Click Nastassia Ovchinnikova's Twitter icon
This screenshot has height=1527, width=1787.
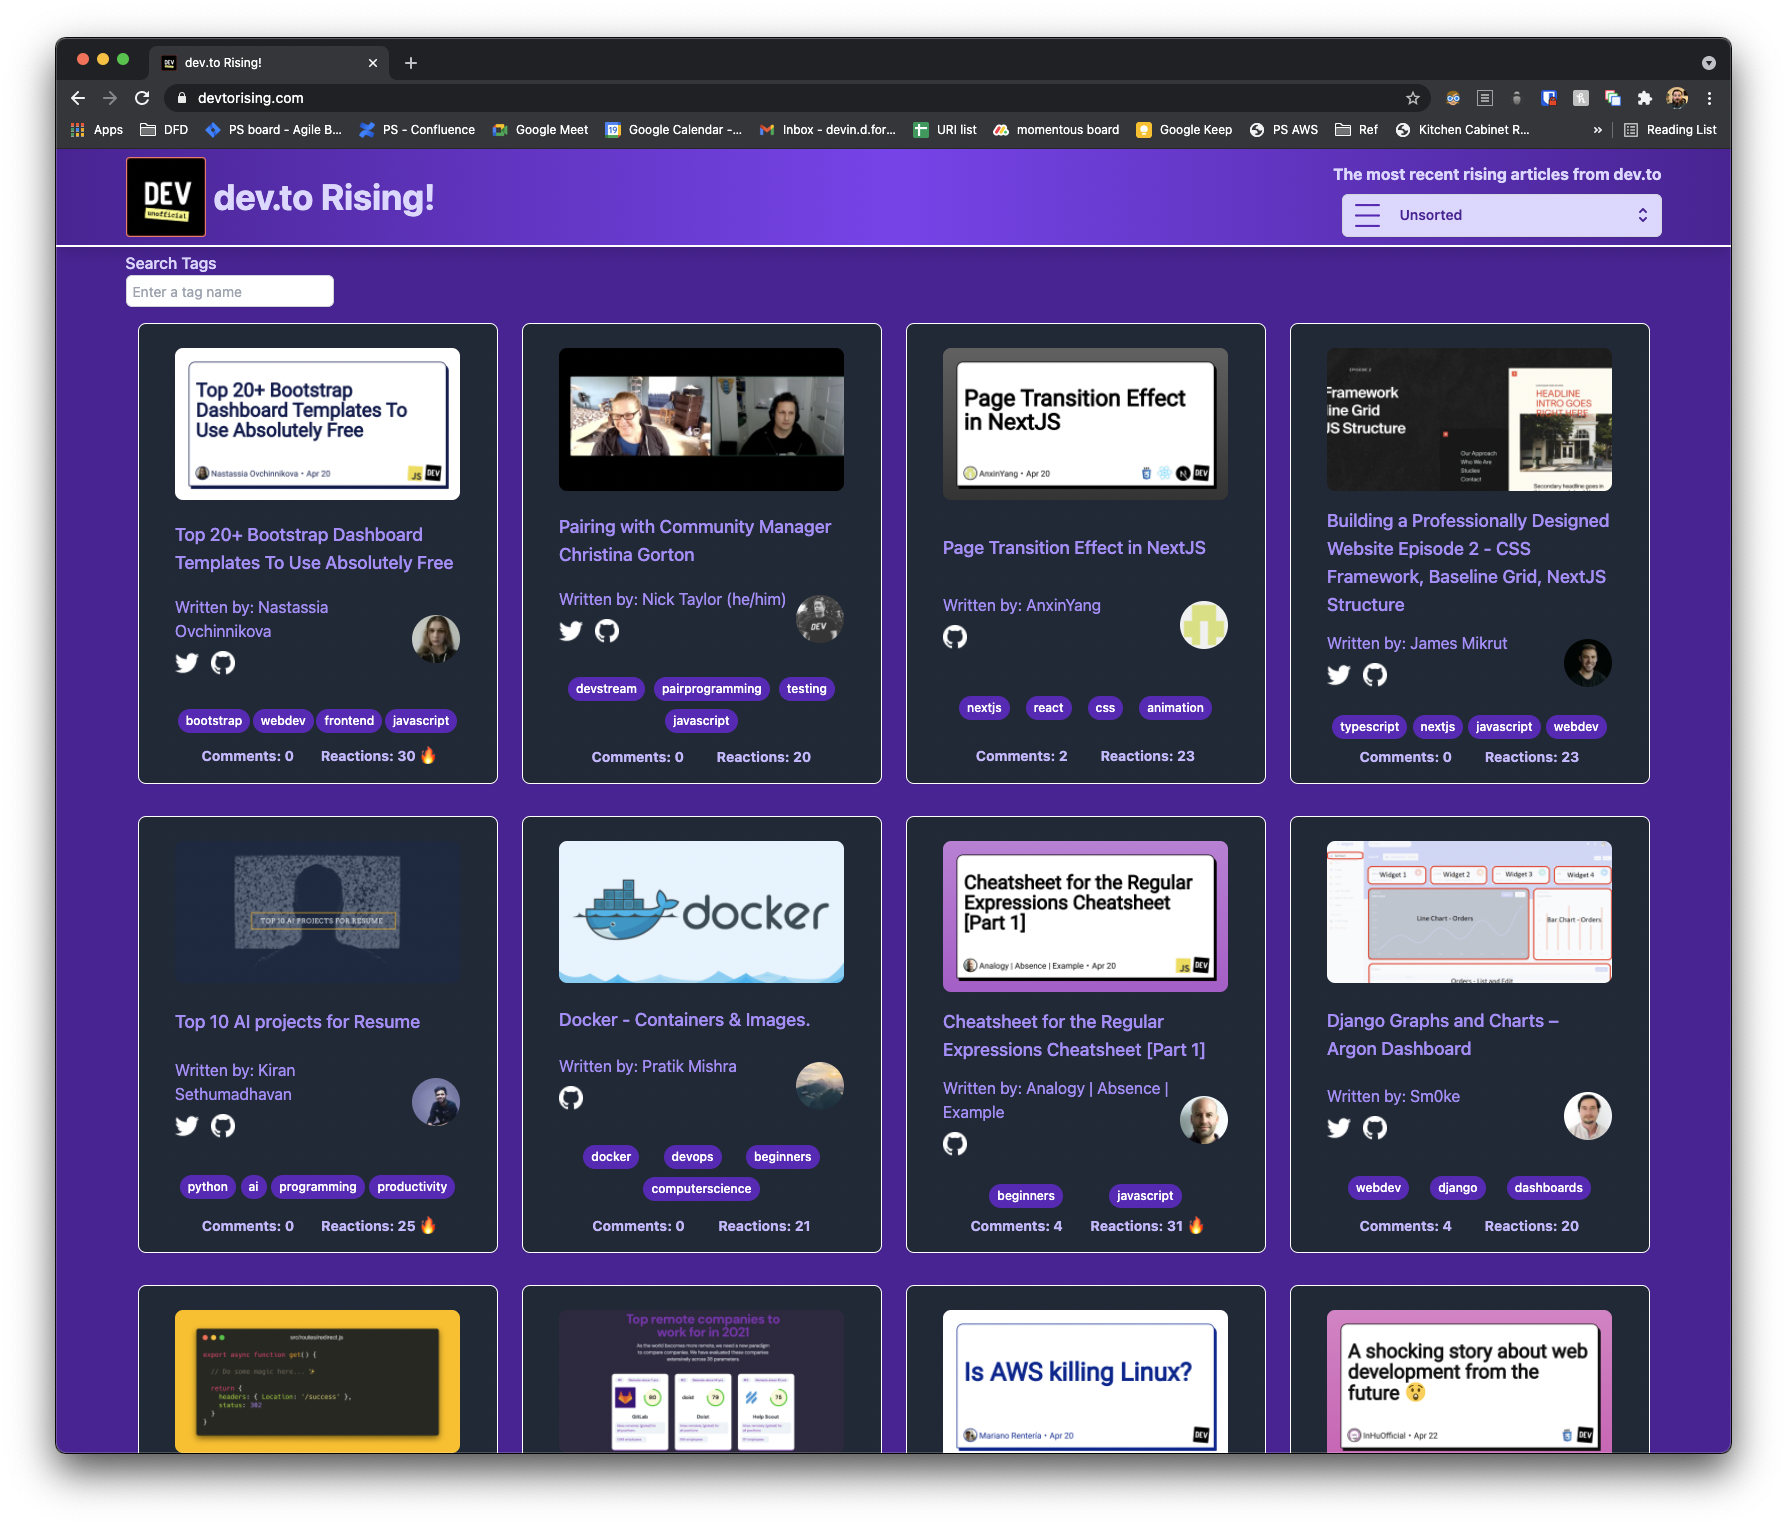tap(187, 662)
